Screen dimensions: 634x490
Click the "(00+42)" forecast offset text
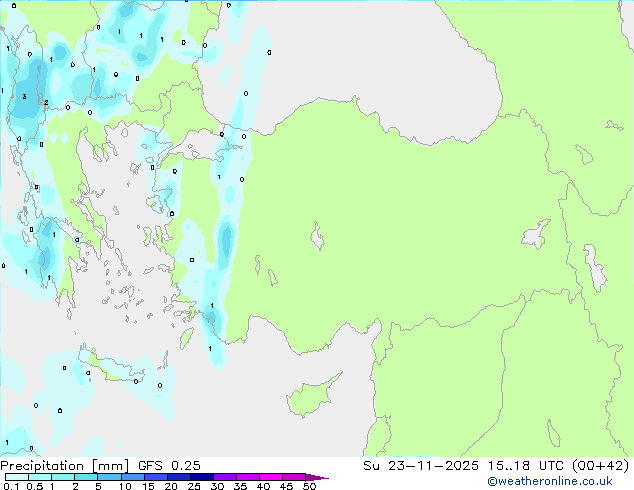[x=601, y=466]
